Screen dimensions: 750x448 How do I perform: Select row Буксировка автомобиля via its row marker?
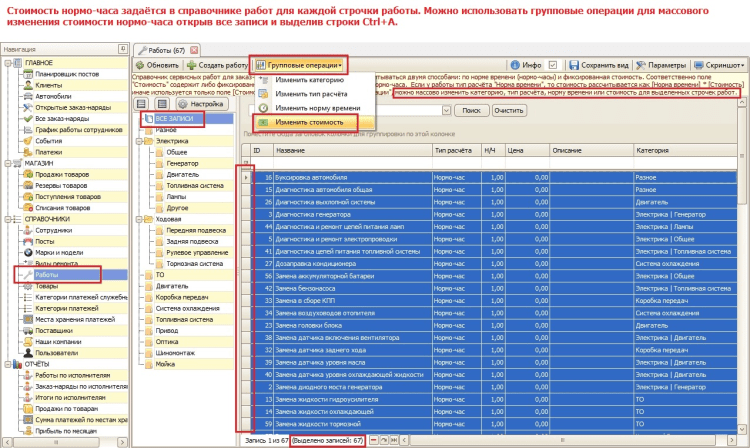tap(247, 177)
